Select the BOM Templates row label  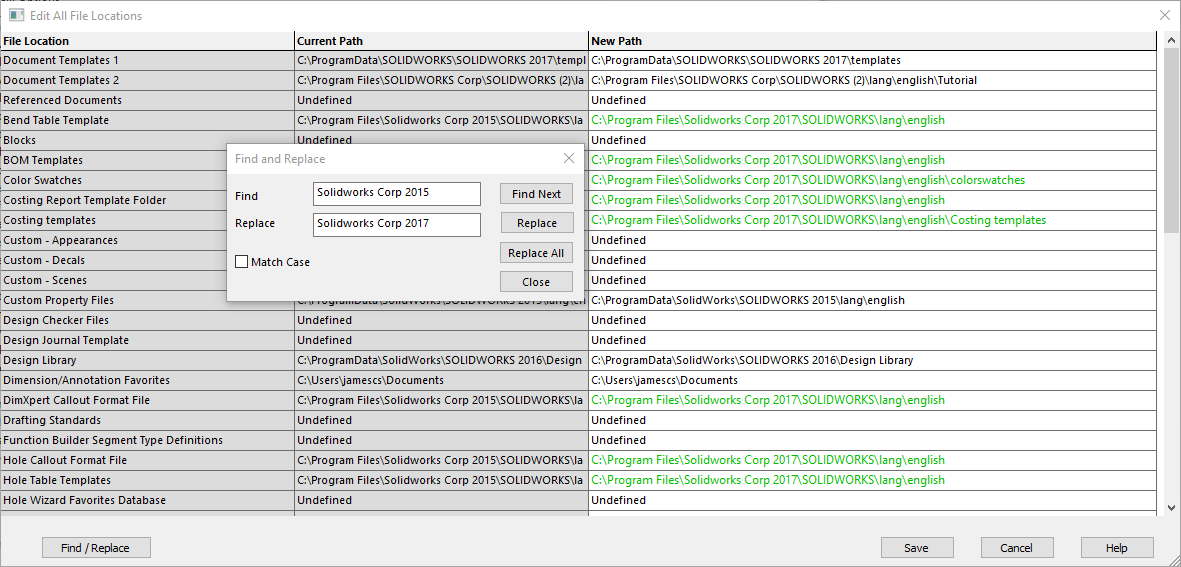click(x=43, y=160)
